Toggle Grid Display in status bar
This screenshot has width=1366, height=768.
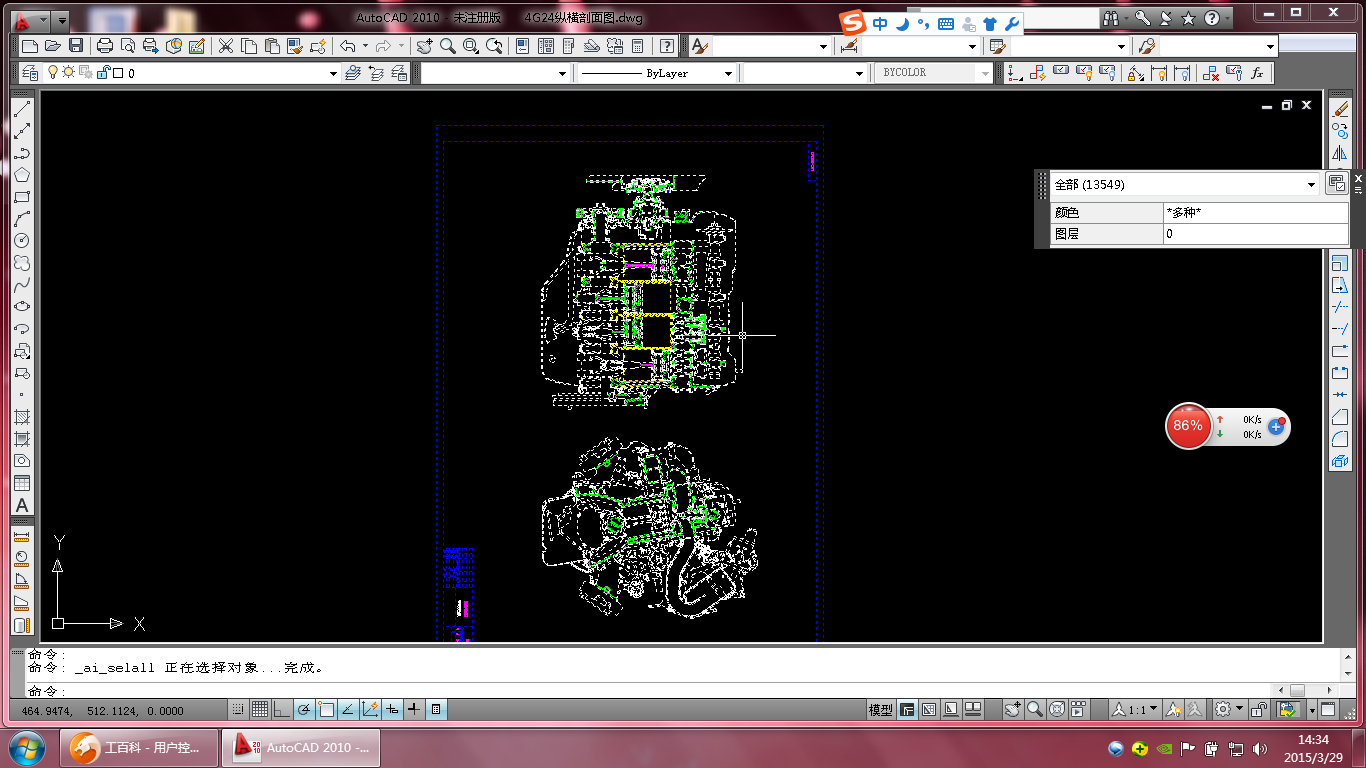pos(259,710)
